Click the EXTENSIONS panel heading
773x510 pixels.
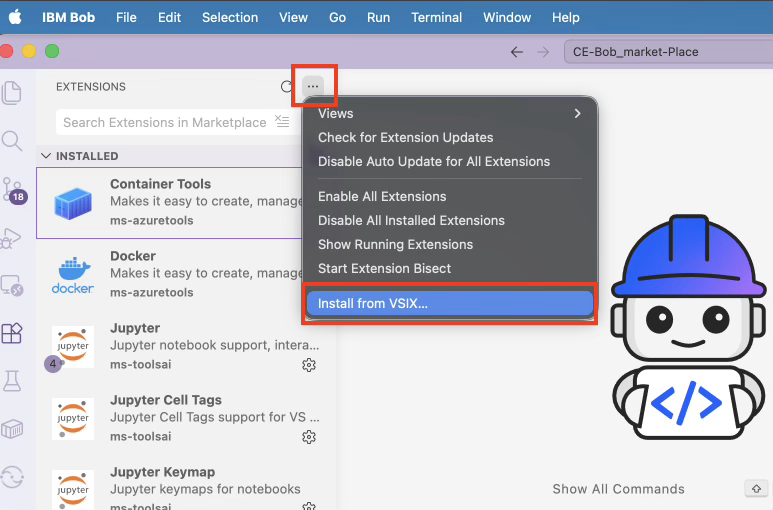pyautogui.click(x=91, y=87)
